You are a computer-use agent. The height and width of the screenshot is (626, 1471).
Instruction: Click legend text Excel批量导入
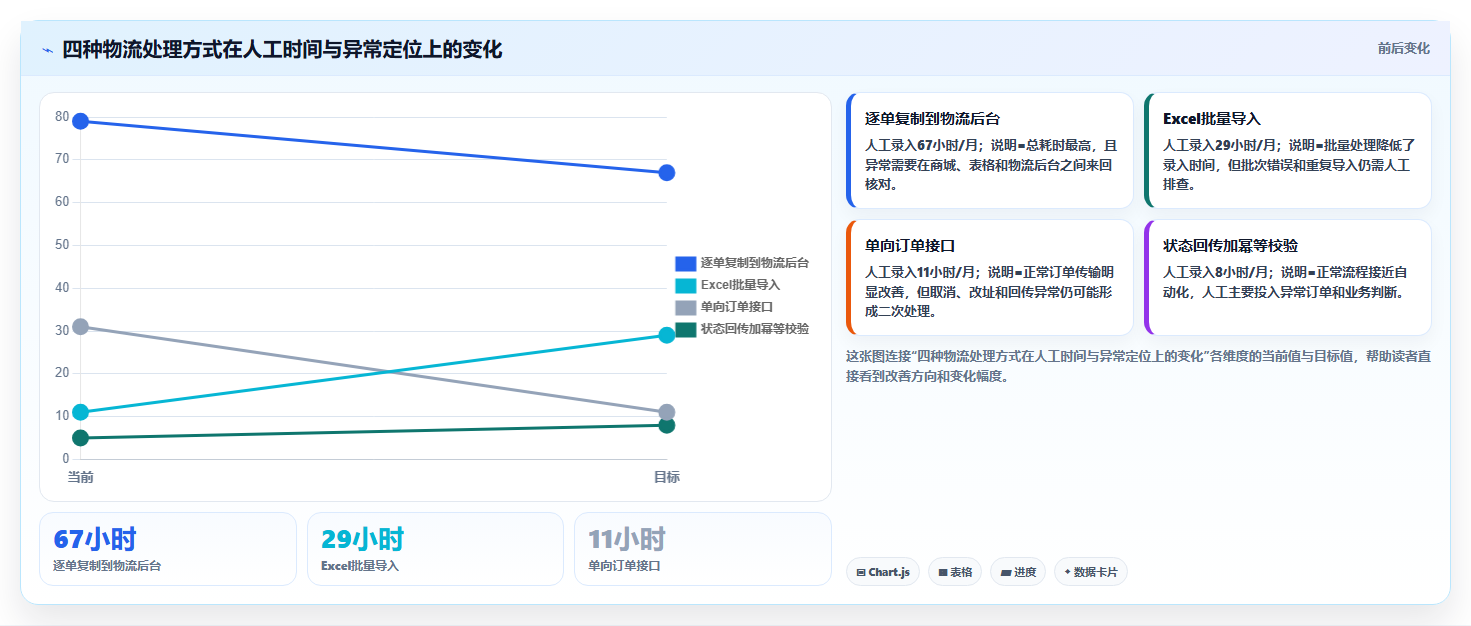click(740, 285)
